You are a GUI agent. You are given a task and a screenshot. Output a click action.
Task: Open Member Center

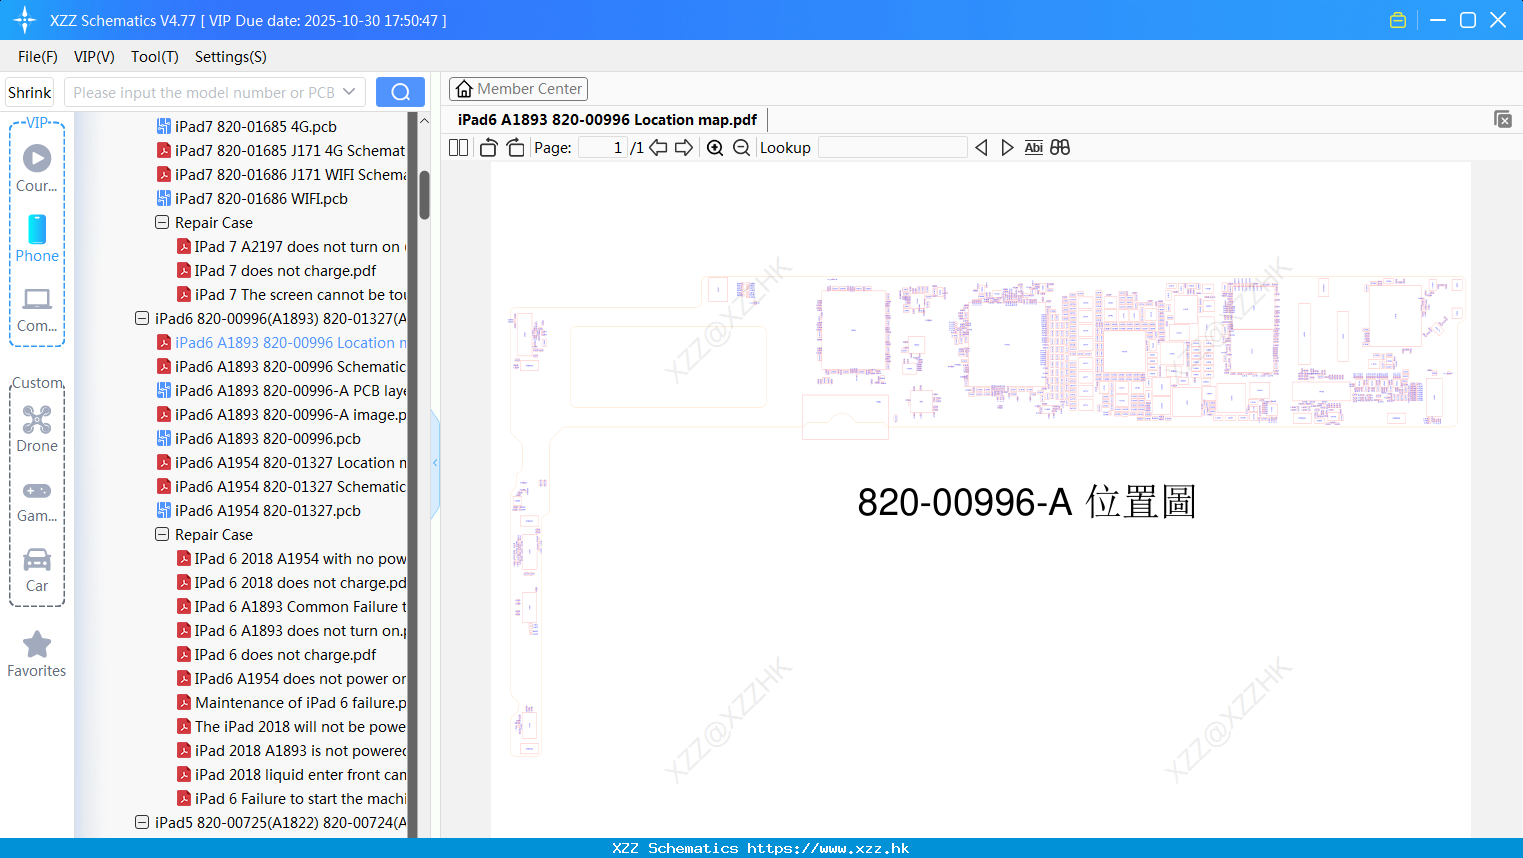(518, 89)
